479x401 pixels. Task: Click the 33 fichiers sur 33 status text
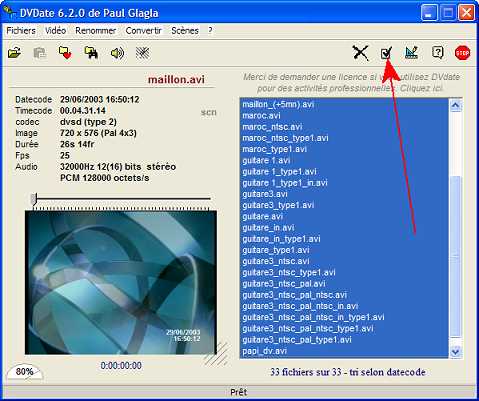click(x=348, y=372)
